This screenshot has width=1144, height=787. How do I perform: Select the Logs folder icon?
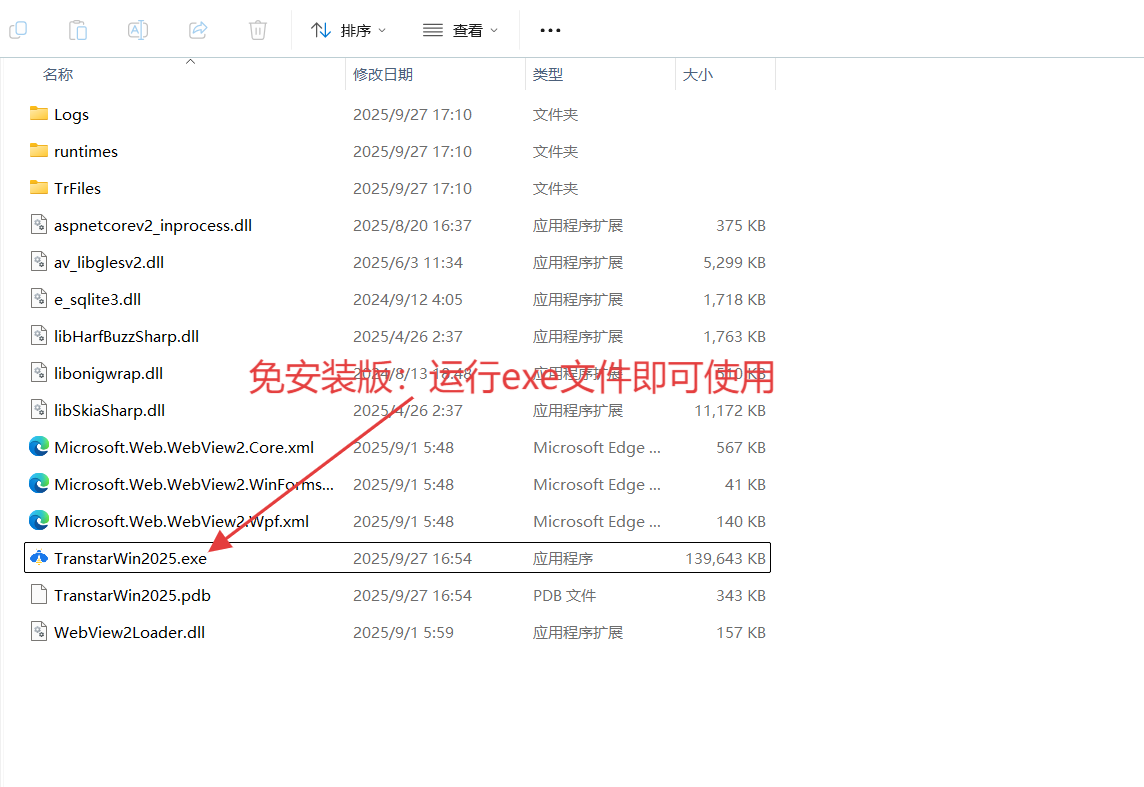[39, 114]
